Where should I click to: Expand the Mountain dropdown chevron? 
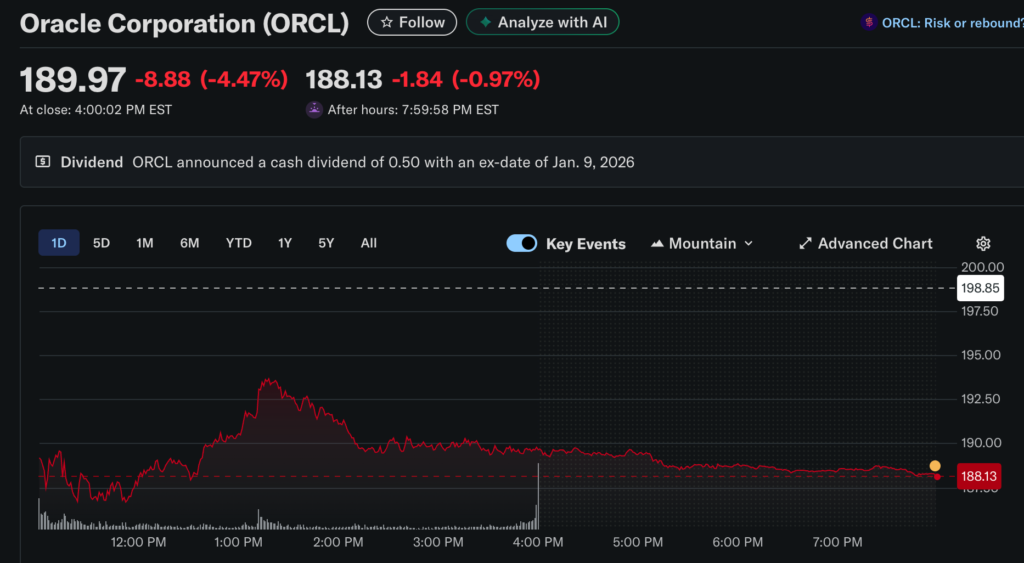point(749,244)
